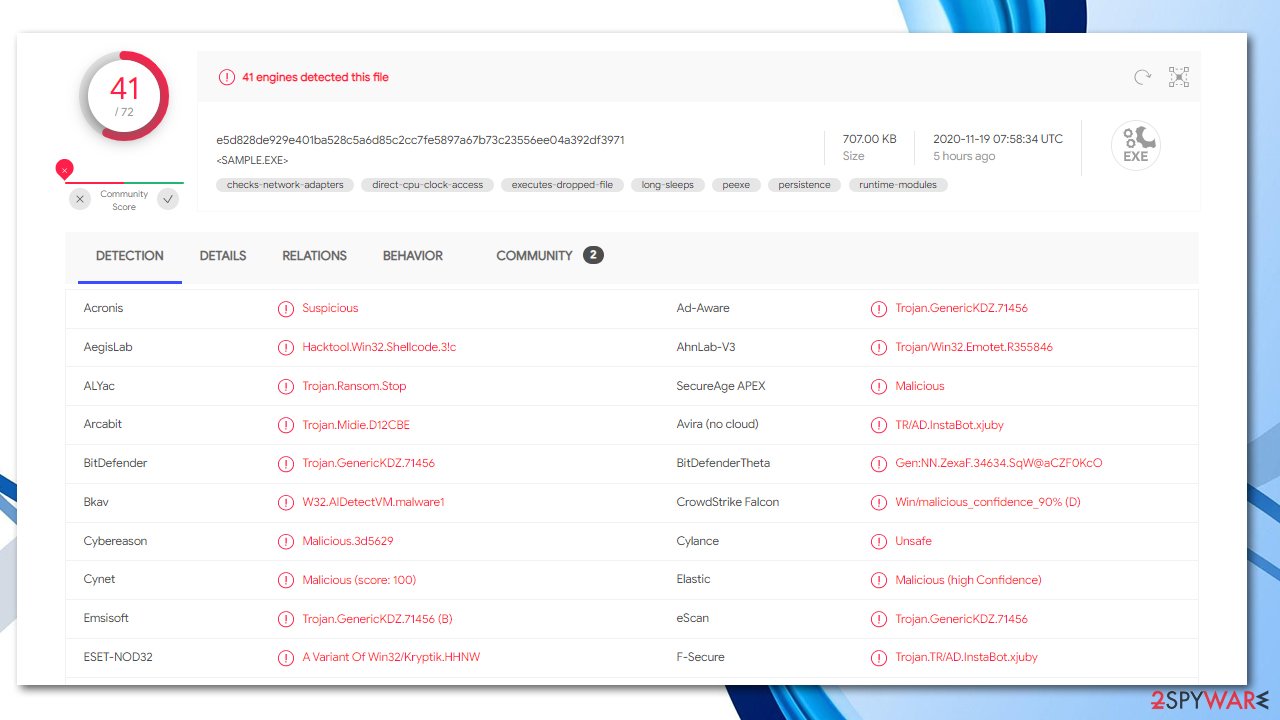Click warning icon in SecureAge APEX row
Viewport: 1280px width, 720px height.
pos(879,386)
